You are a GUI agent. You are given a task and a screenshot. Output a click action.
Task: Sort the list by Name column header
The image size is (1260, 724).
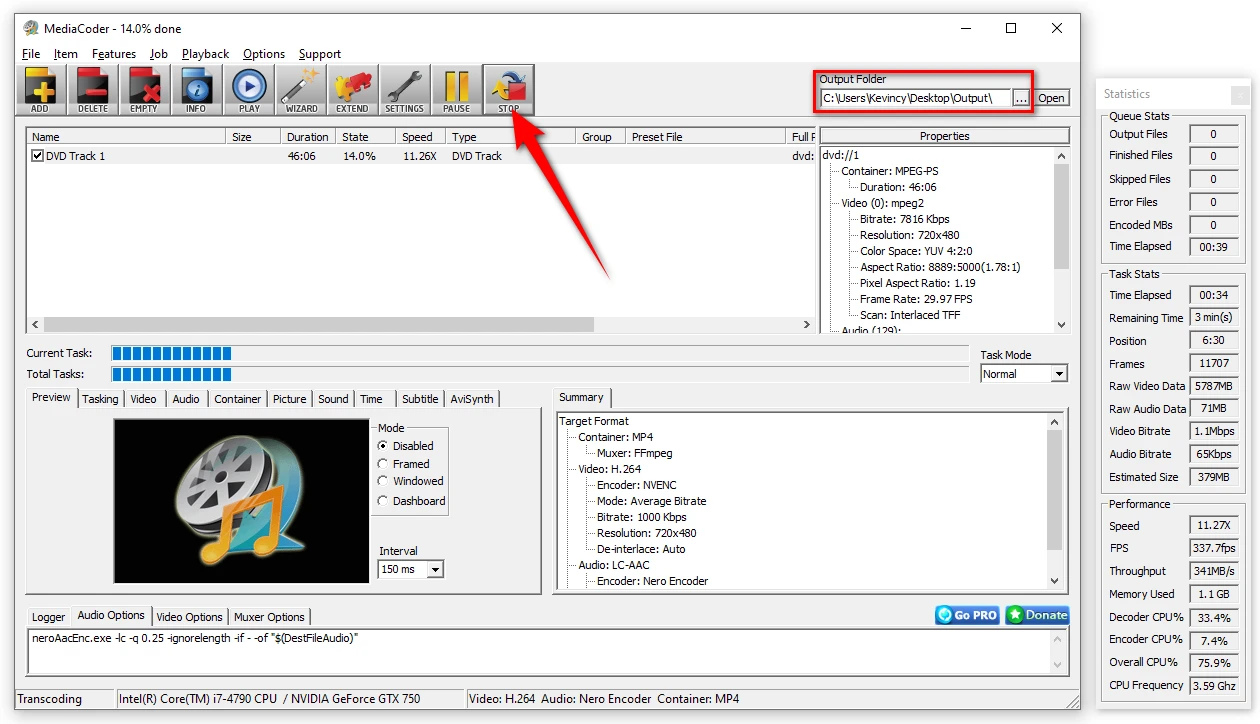127,137
